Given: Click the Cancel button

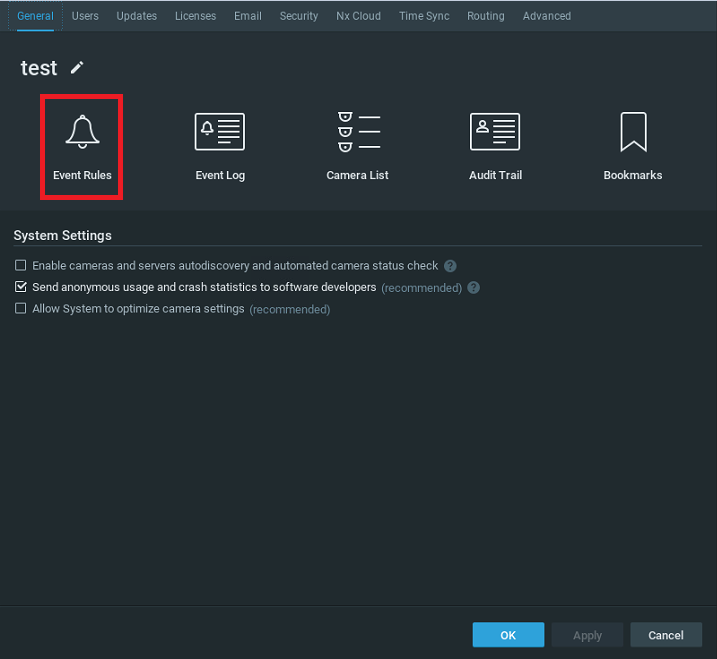Looking at the screenshot, I should pyautogui.click(x=666, y=635).
